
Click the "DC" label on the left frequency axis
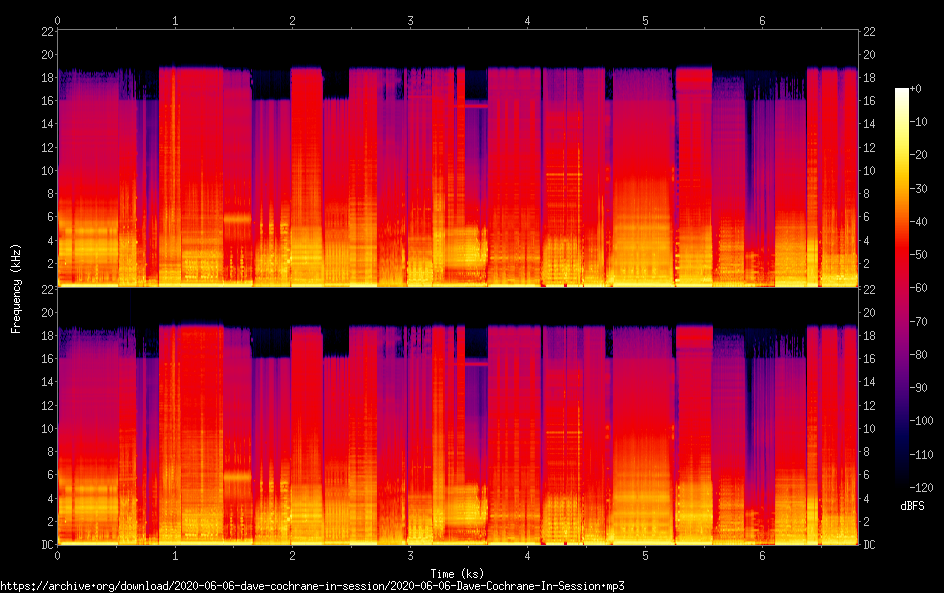pyautogui.click(x=47, y=545)
